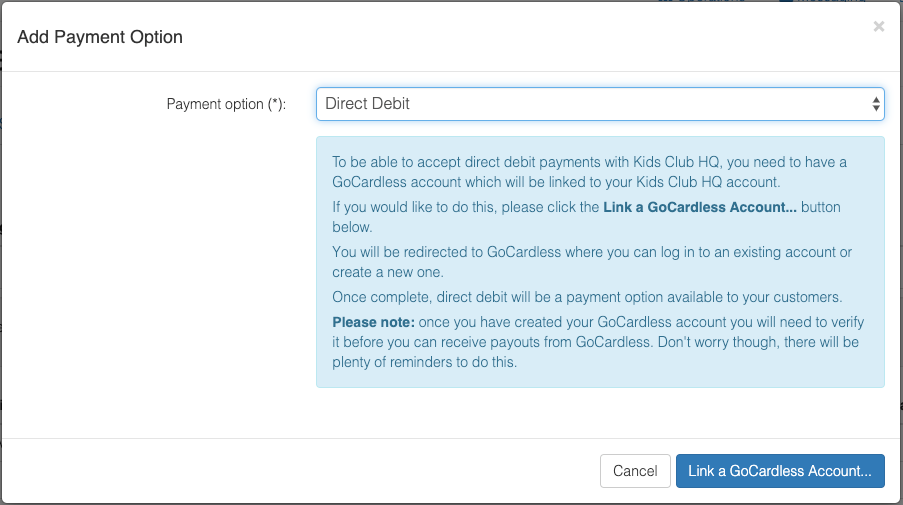Click the blue Link a GoCardless Account button
This screenshot has height=505, width=903.
[x=780, y=471]
